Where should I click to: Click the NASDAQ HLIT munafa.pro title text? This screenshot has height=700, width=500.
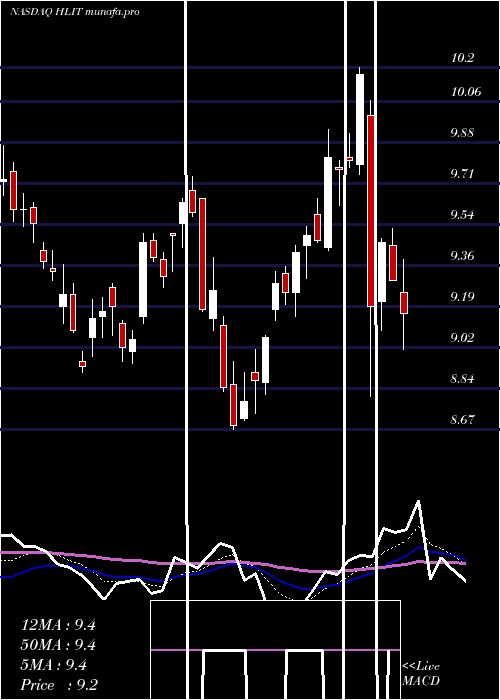75,12
